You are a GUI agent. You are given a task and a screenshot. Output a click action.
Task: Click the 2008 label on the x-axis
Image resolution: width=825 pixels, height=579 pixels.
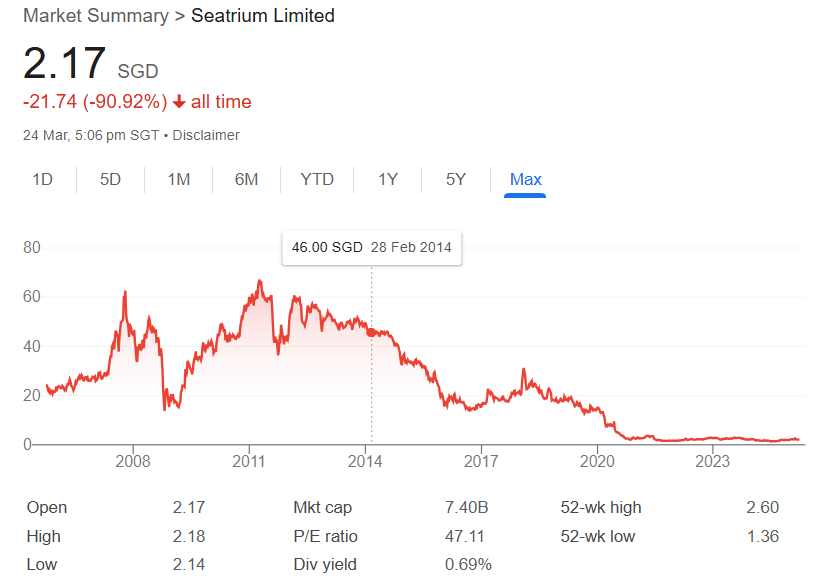pyautogui.click(x=133, y=461)
